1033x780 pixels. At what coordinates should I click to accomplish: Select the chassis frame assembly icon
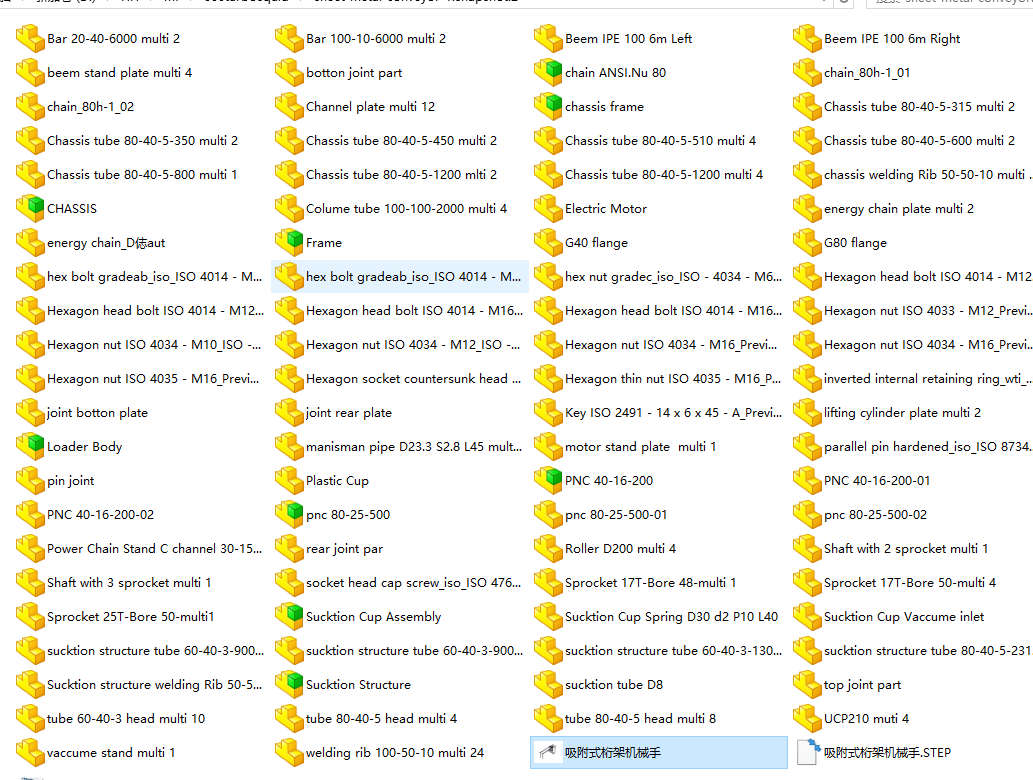click(x=548, y=107)
